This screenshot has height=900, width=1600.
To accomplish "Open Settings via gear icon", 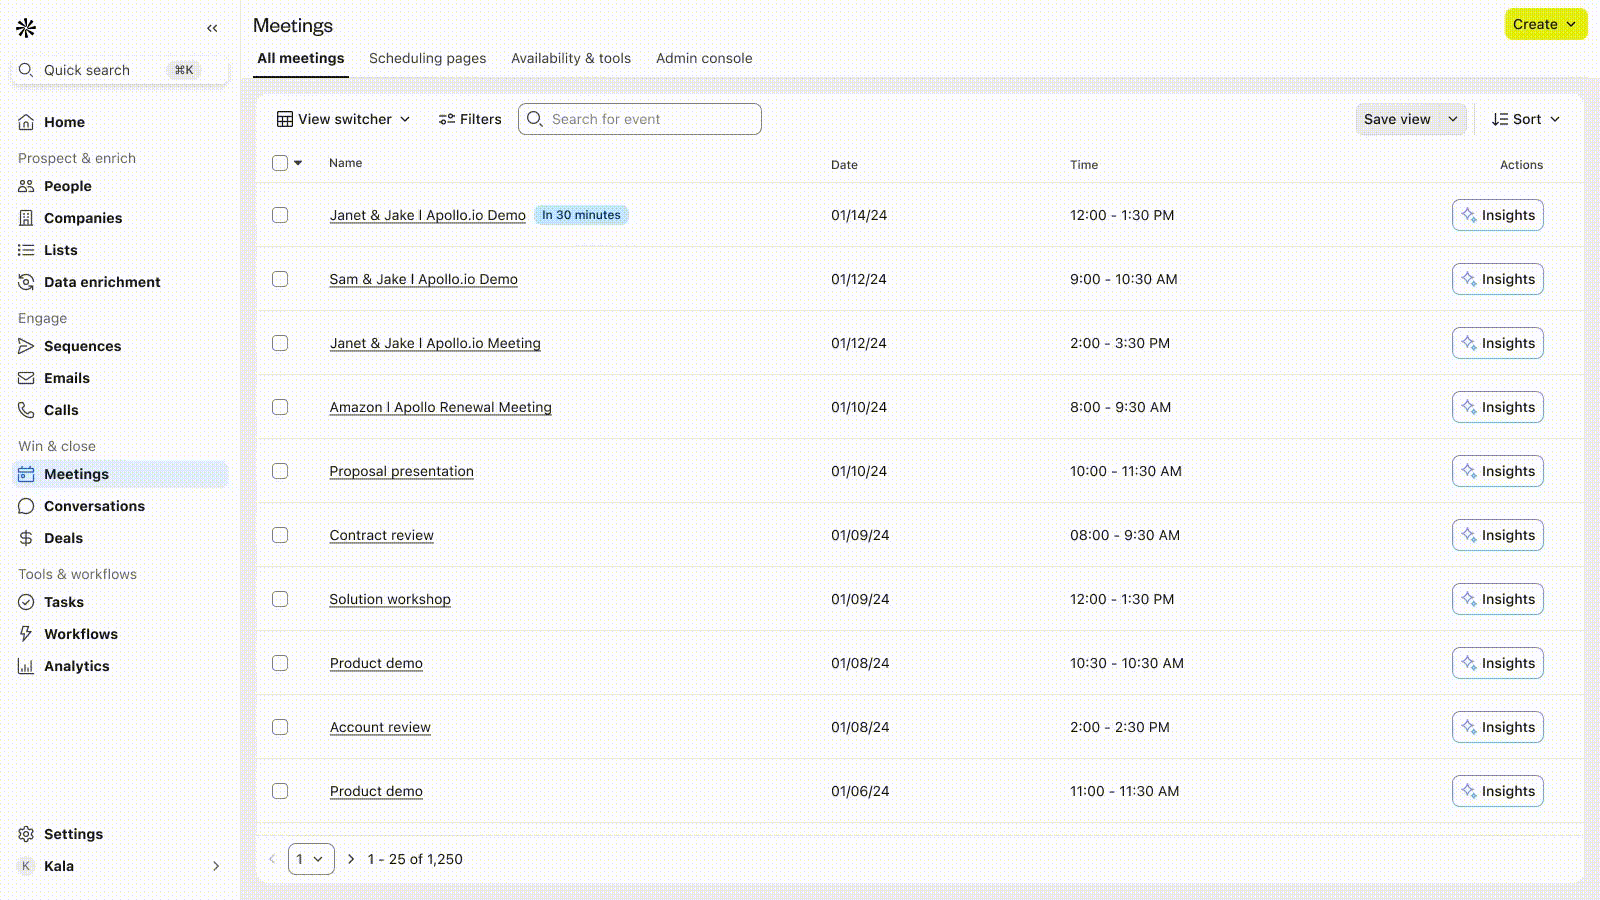I will 26,834.
